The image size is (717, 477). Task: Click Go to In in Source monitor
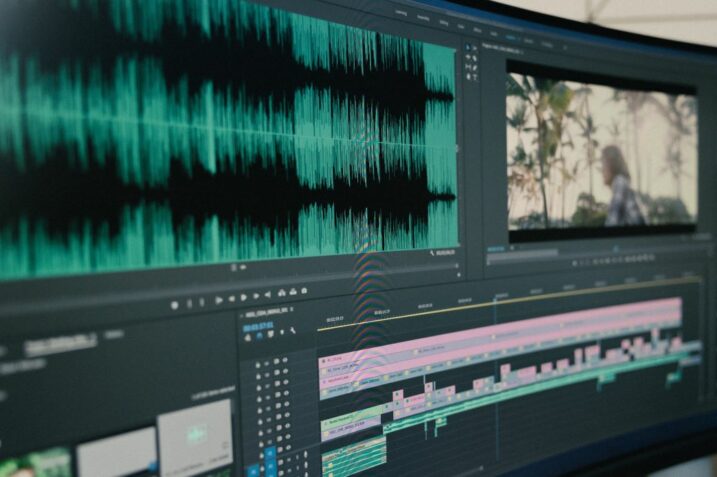tap(219, 300)
